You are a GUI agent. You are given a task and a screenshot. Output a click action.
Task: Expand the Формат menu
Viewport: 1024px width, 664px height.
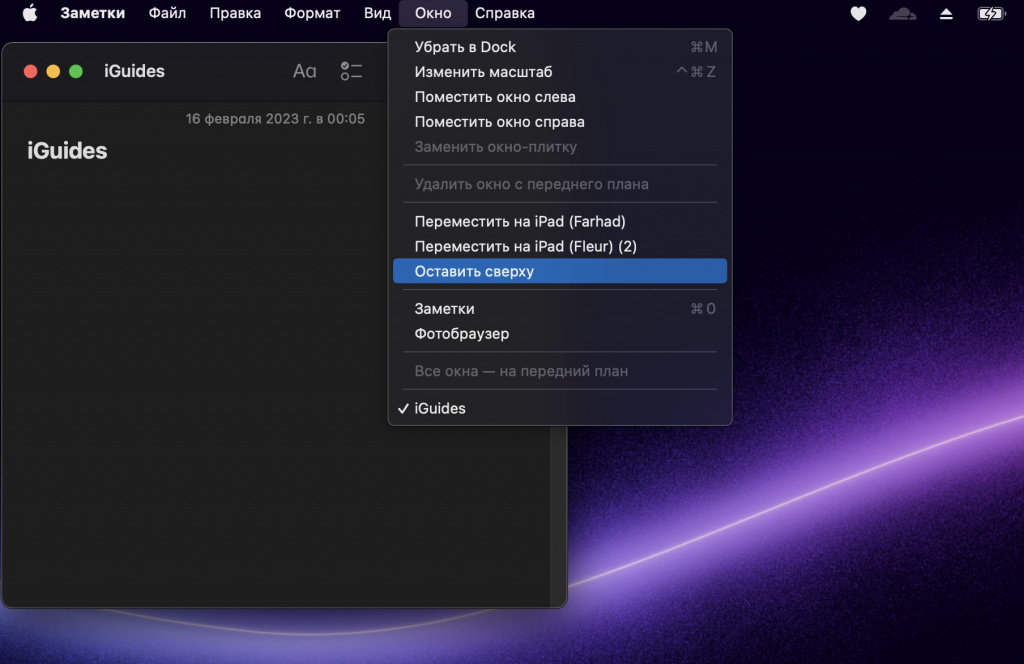(312, 13)
